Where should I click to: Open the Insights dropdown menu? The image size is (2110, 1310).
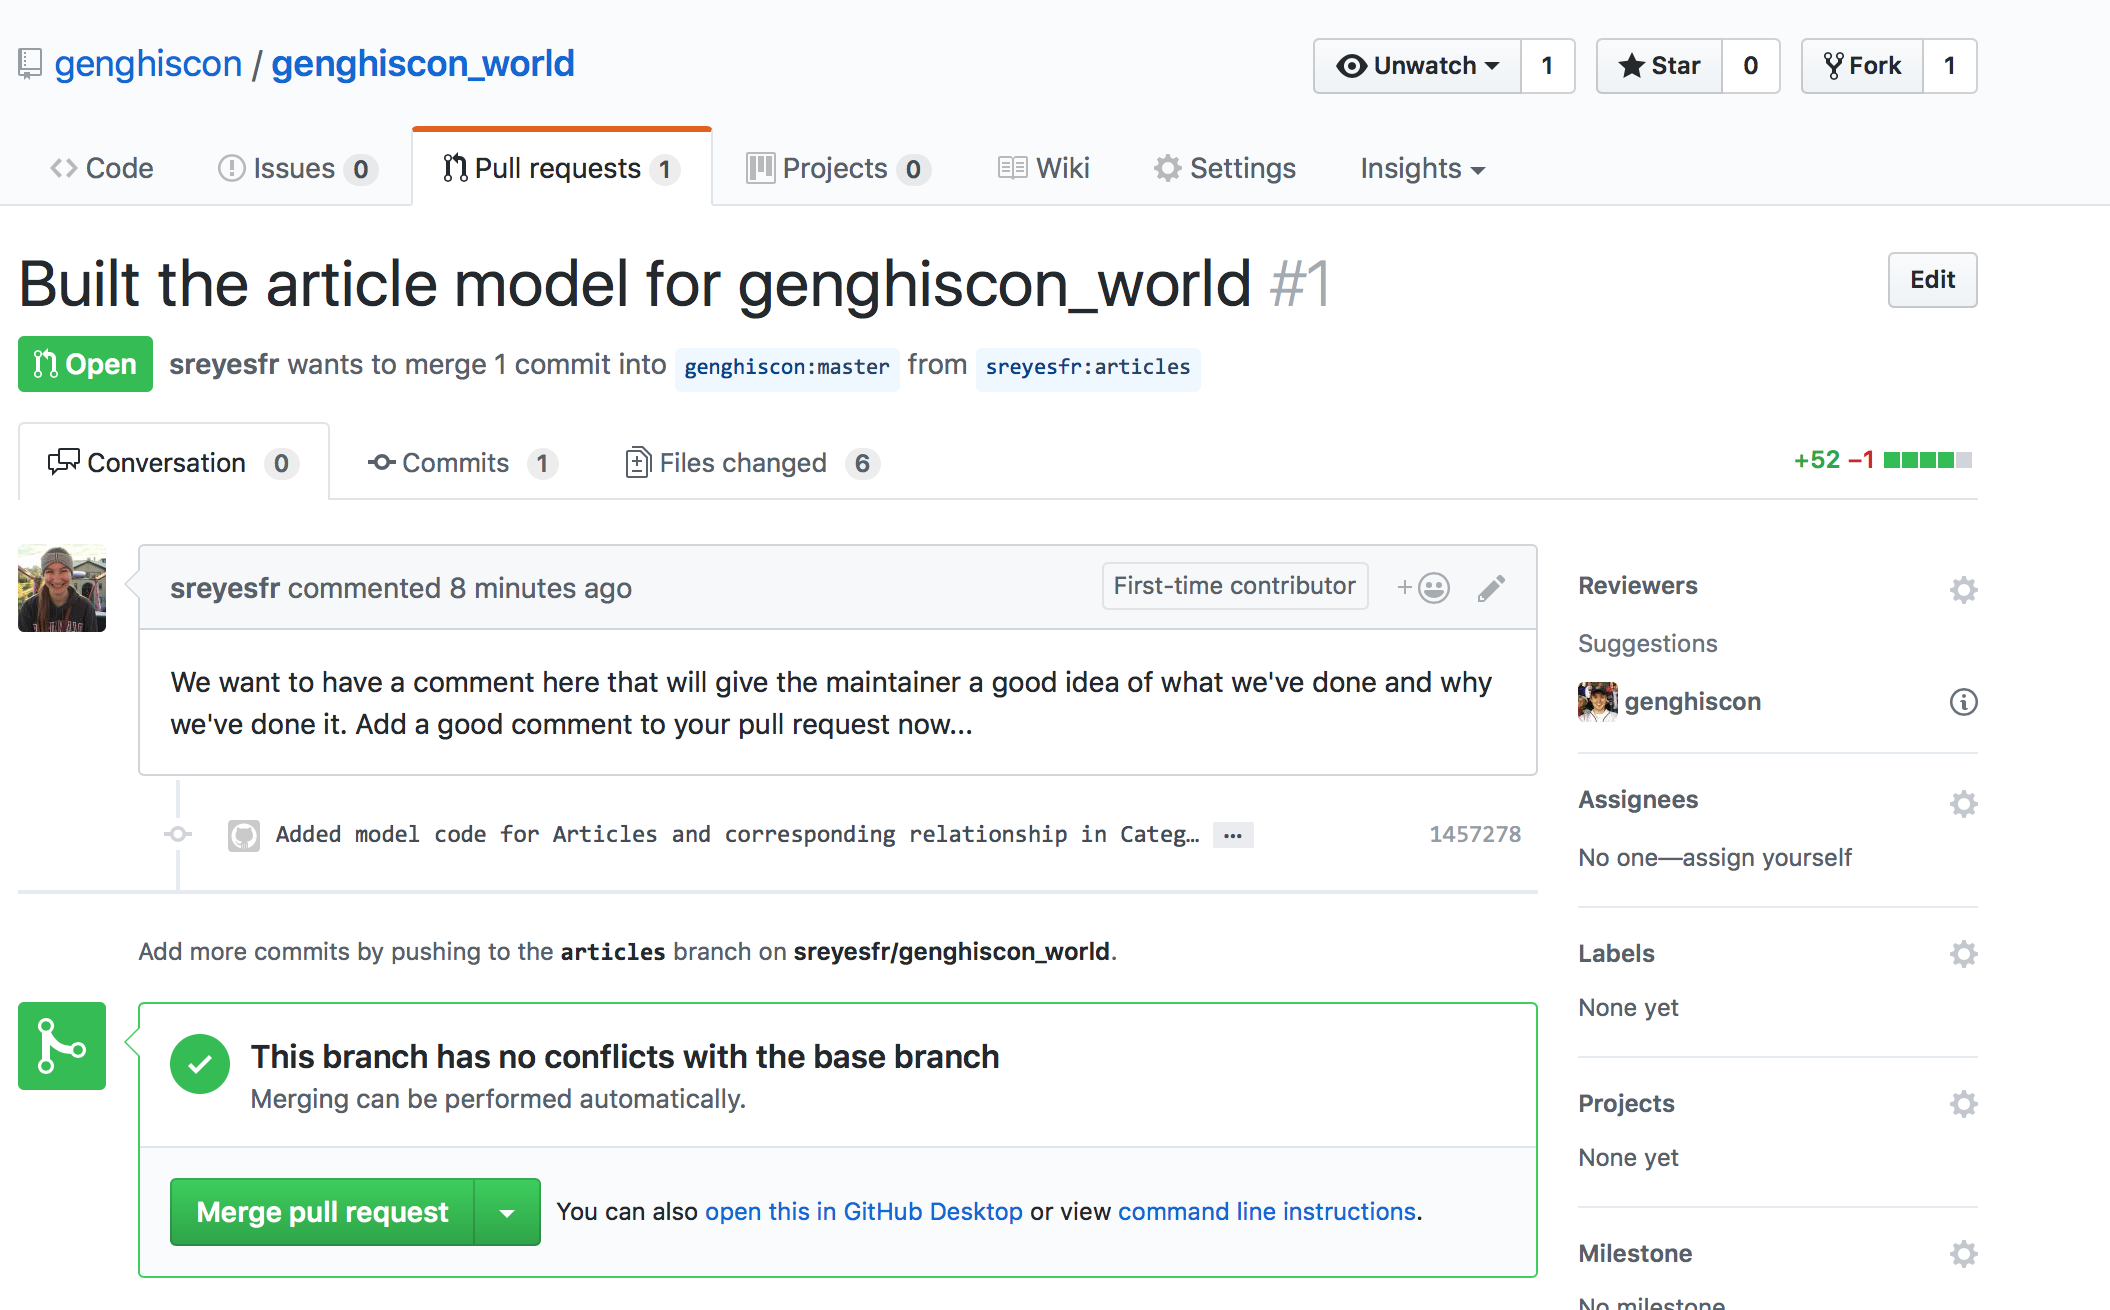point(1422,169)
